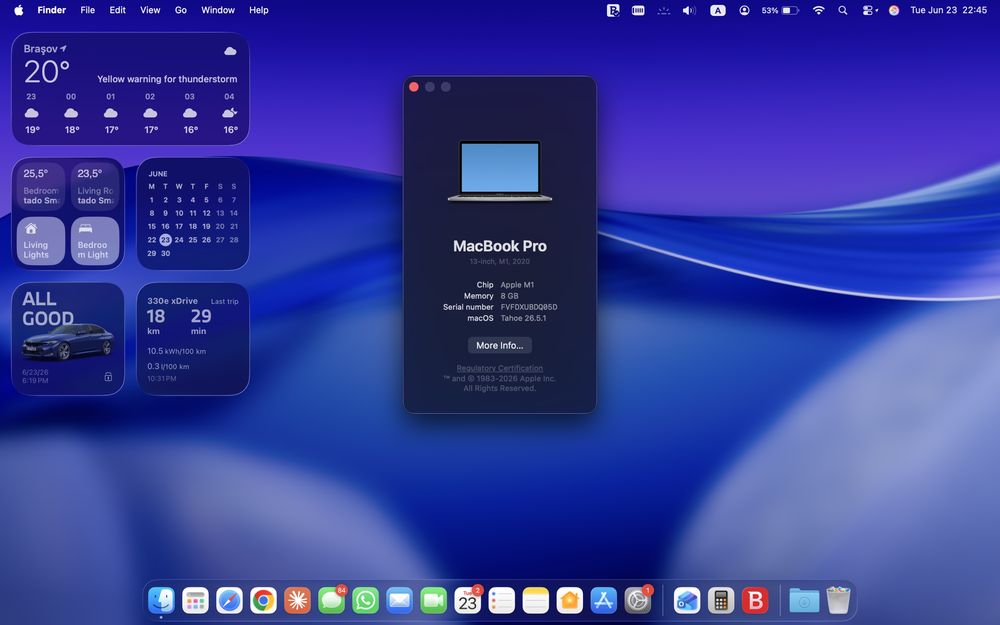Viewport: 1000px width, 625px height.
Task: Select today 23 in the June calendar widget
Action: (x=165, y=240)
